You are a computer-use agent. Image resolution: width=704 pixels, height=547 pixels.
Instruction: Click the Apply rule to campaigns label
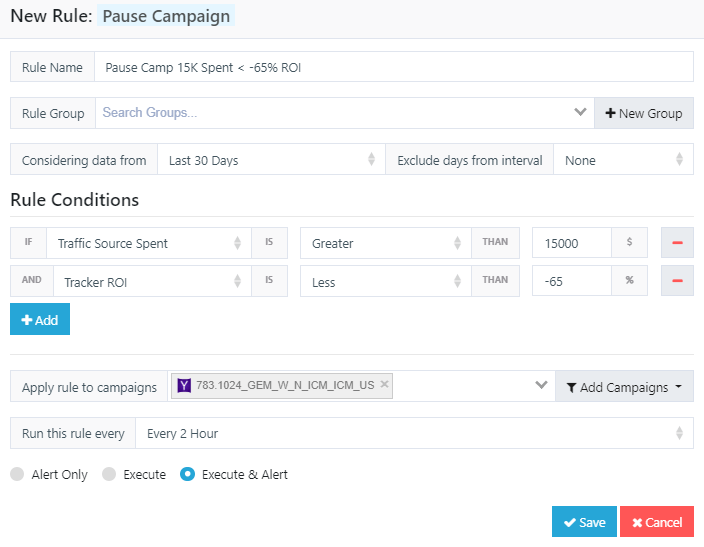tap(89, 387)
